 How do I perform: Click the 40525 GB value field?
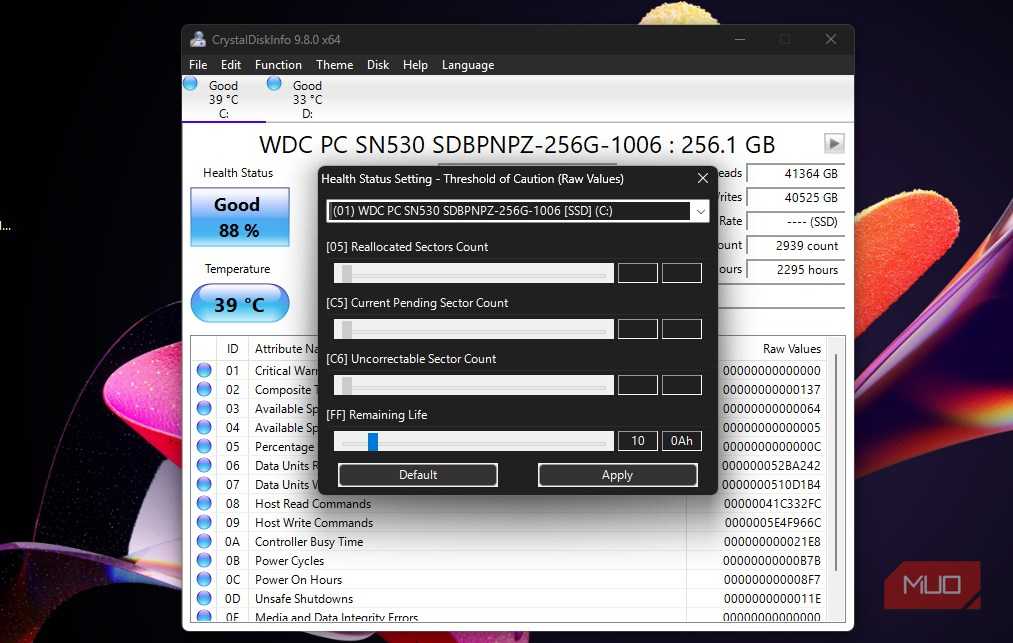[796, 198]
